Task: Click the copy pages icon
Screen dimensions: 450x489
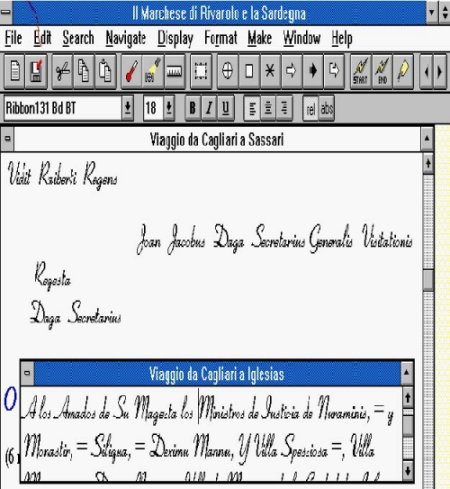Action: coord(83,71)
